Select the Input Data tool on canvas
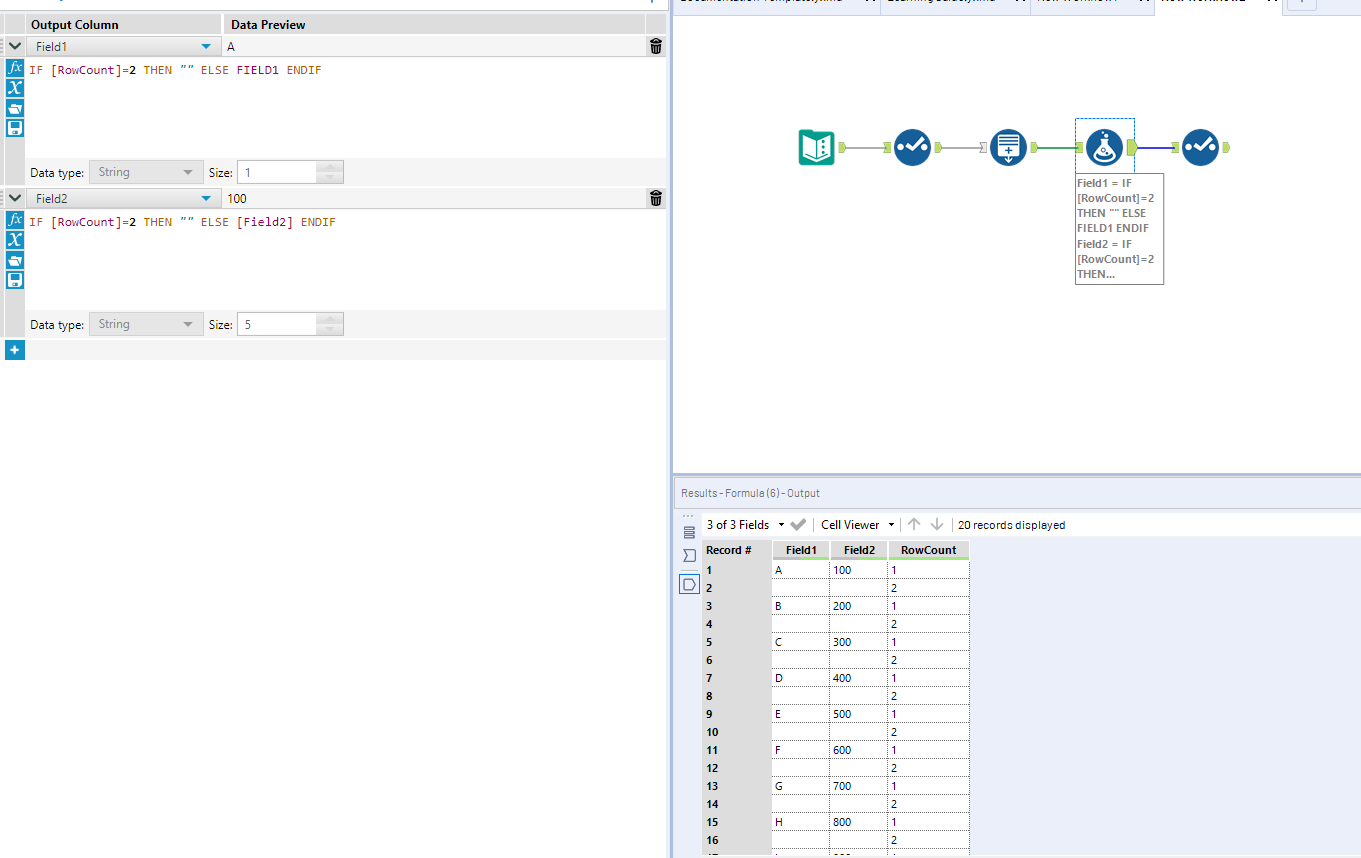The image size is (1361, 858). coord(816,147)
